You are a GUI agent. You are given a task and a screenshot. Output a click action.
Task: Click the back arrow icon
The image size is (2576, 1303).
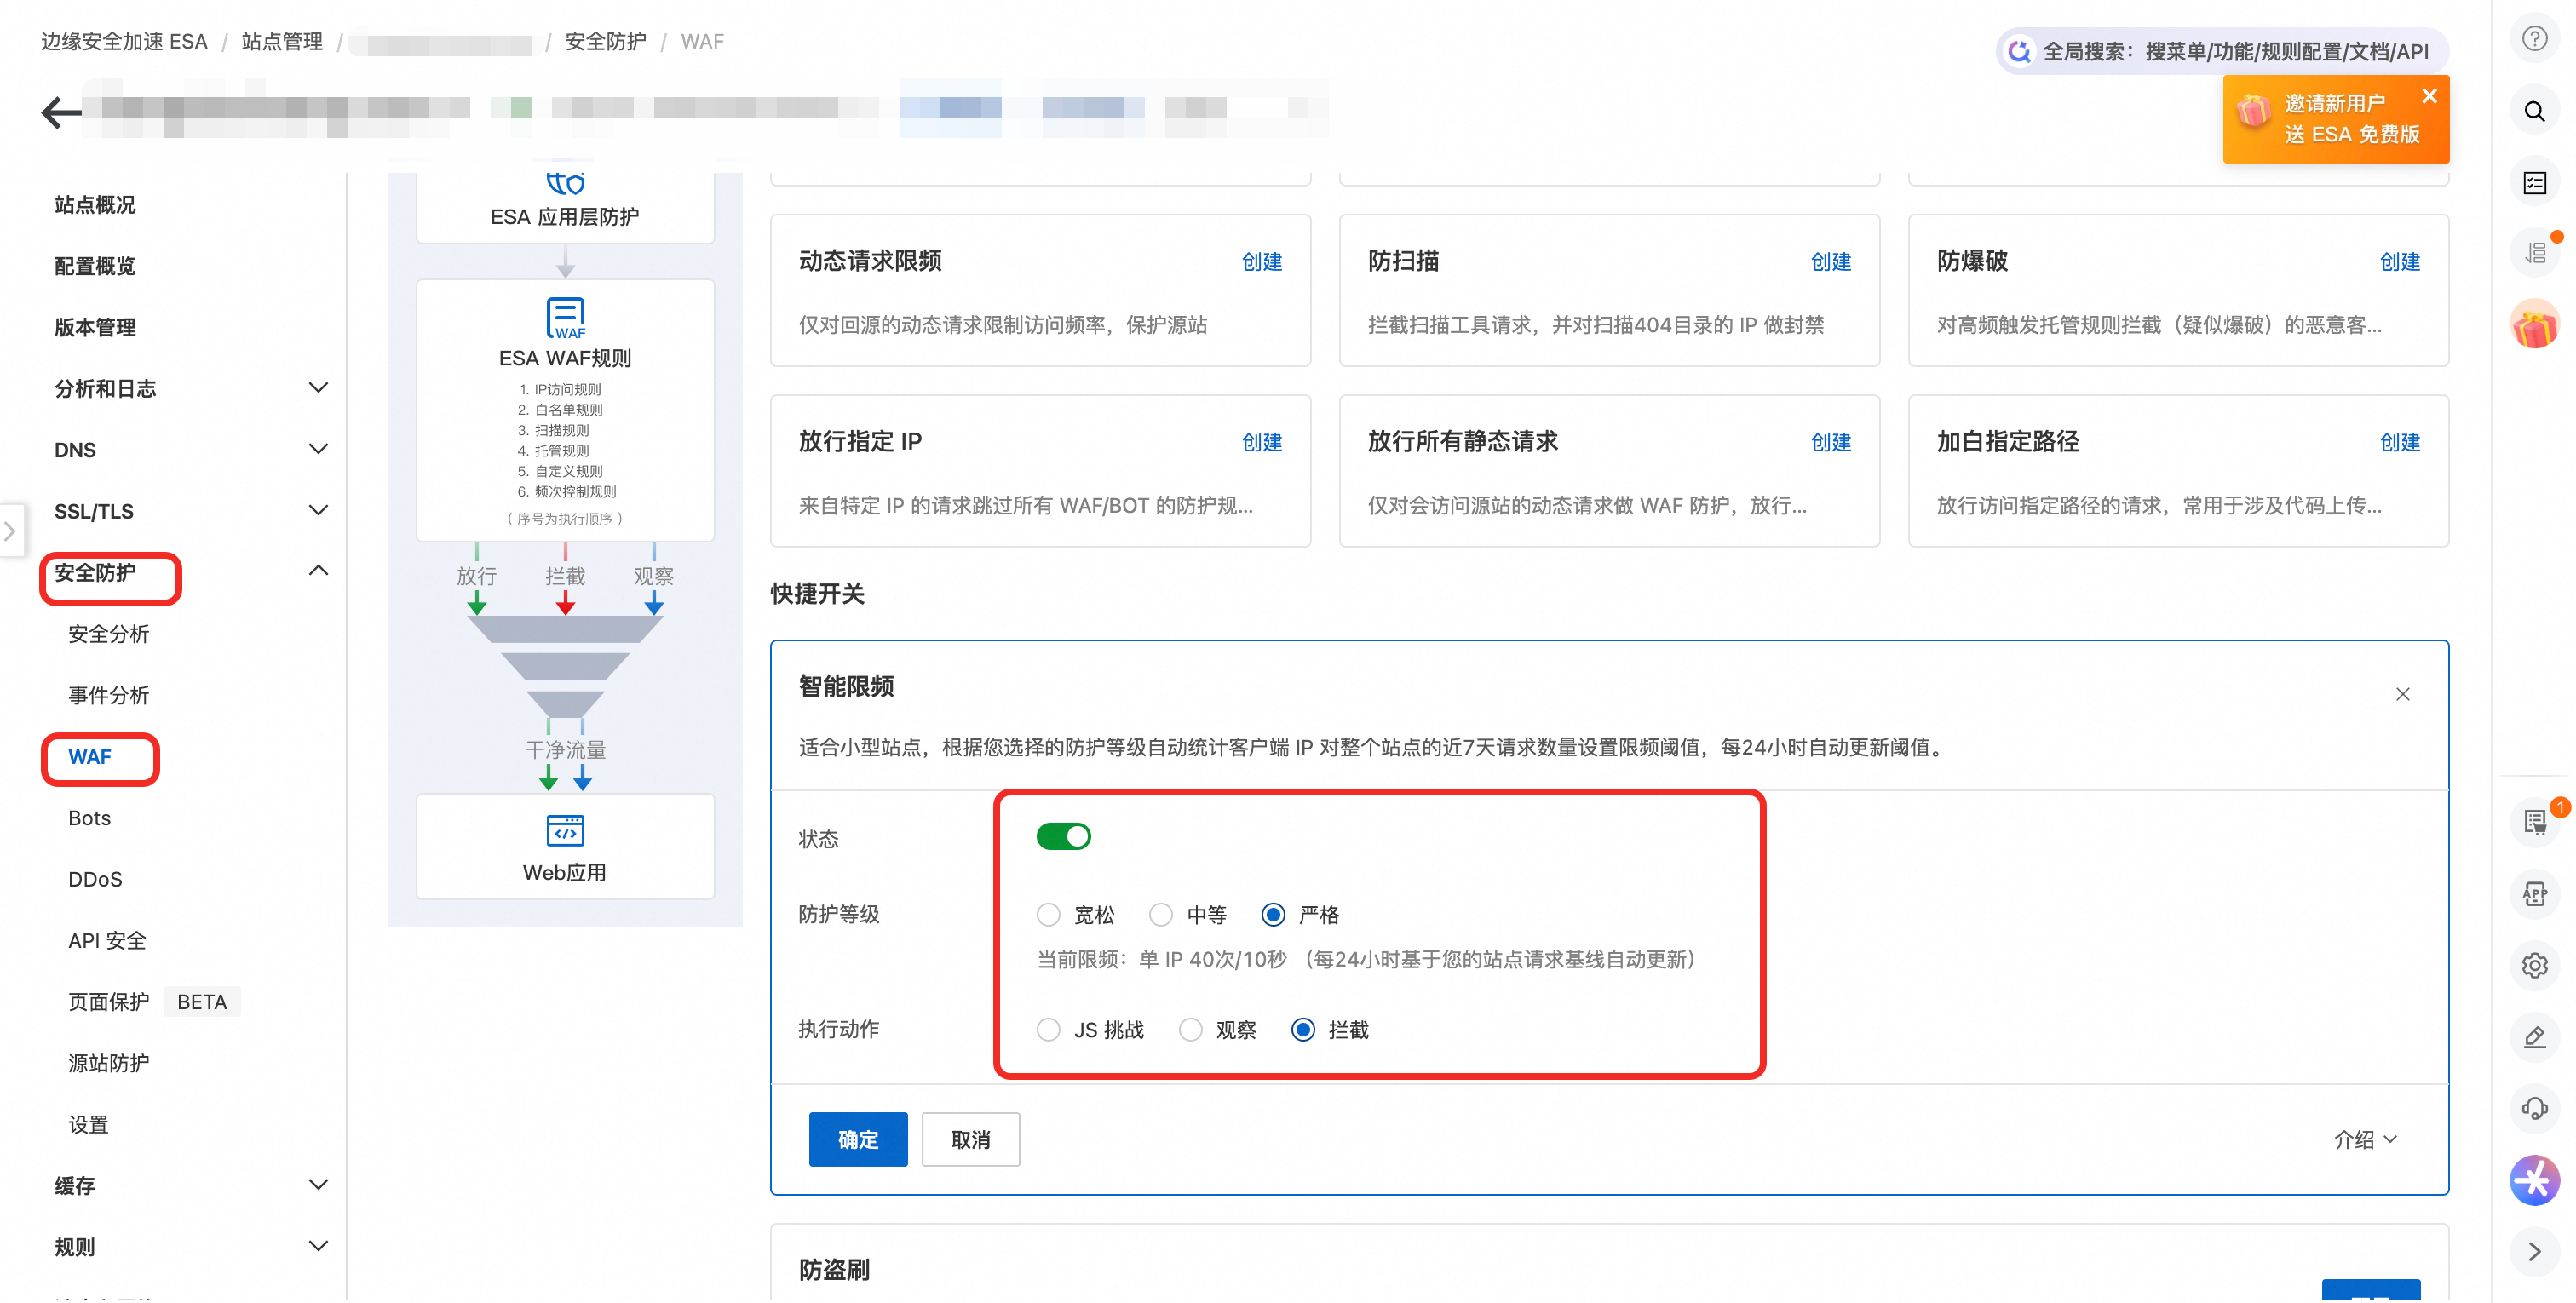[60, 112]
